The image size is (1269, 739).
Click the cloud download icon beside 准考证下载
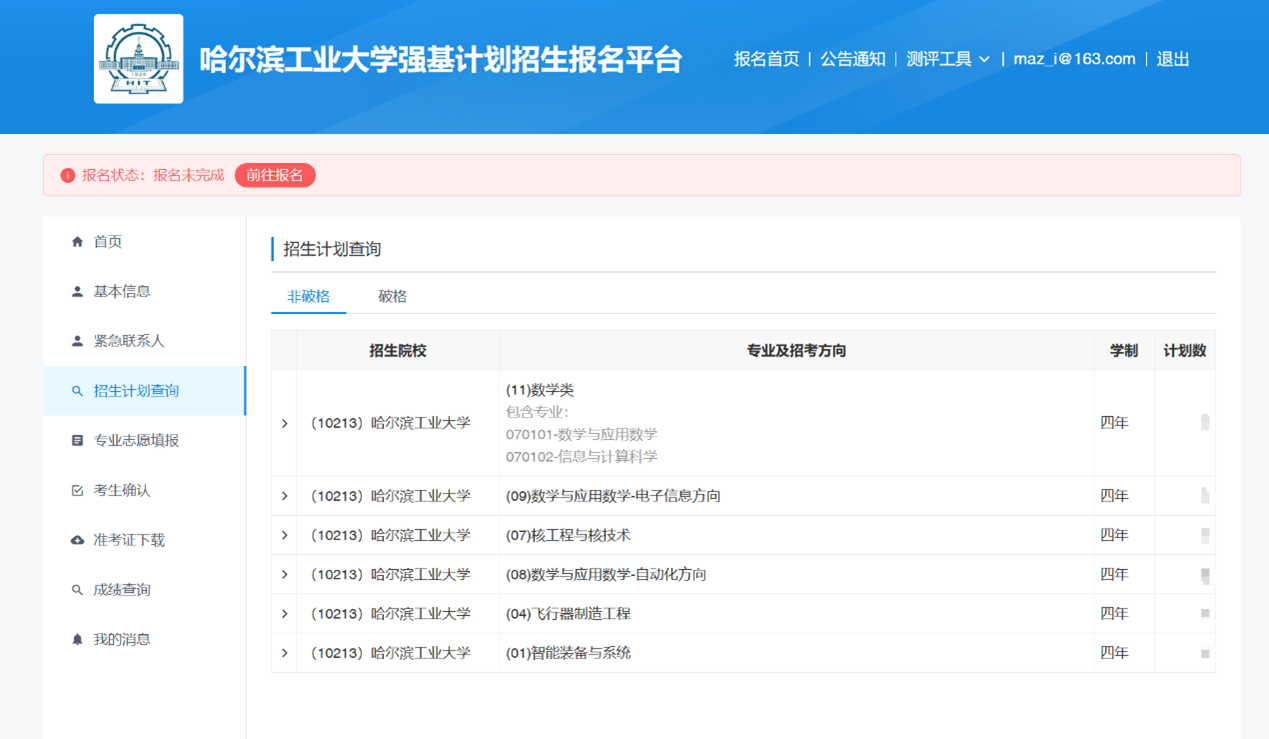[x=77, y=540]
